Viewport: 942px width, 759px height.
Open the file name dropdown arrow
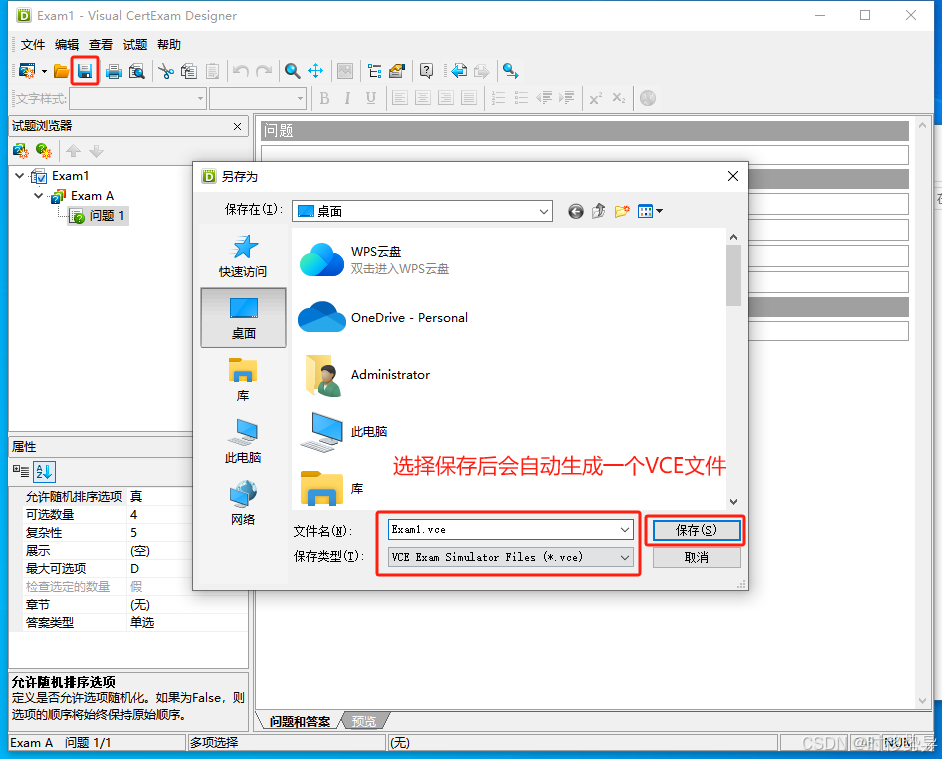point(625,529)
